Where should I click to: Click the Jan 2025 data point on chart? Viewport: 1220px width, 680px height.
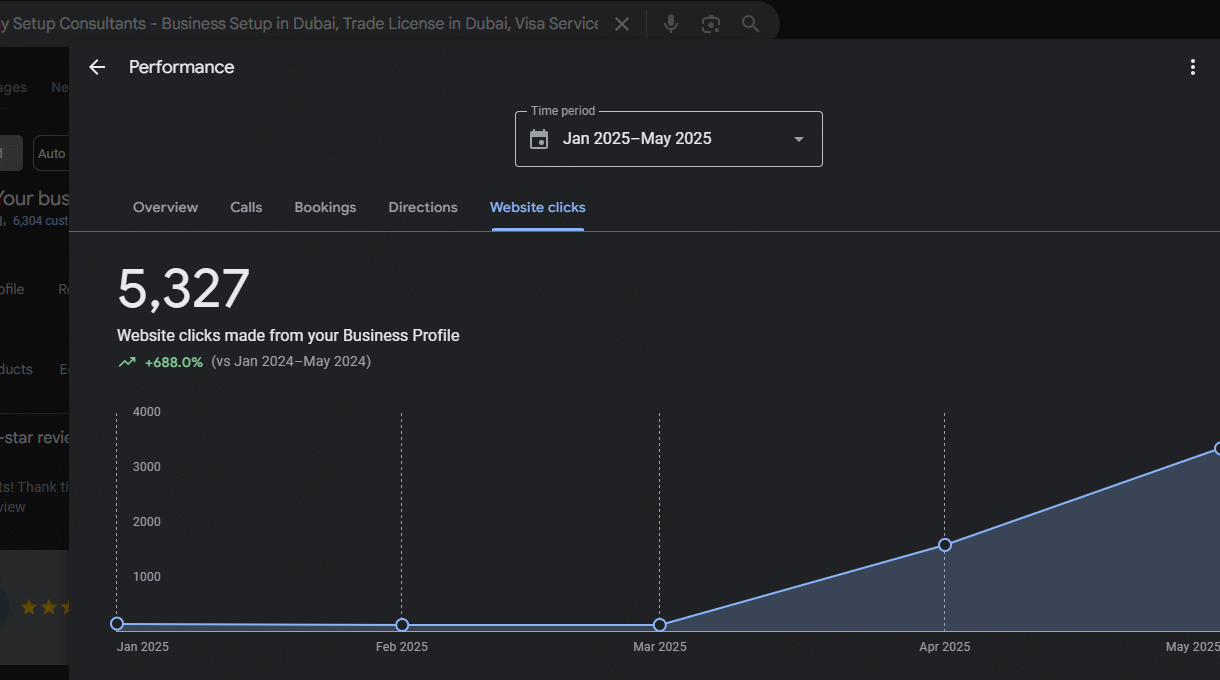117,624
